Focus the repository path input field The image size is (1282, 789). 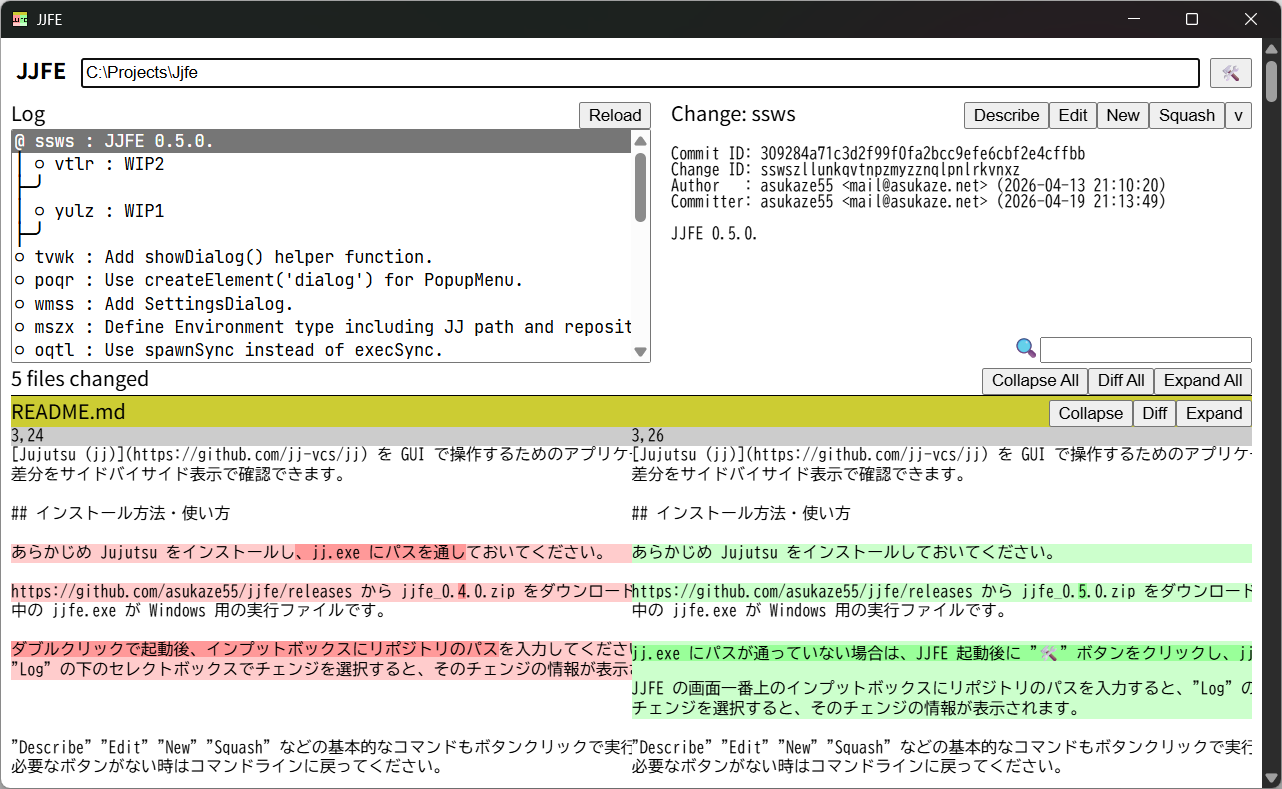(640, 72)
